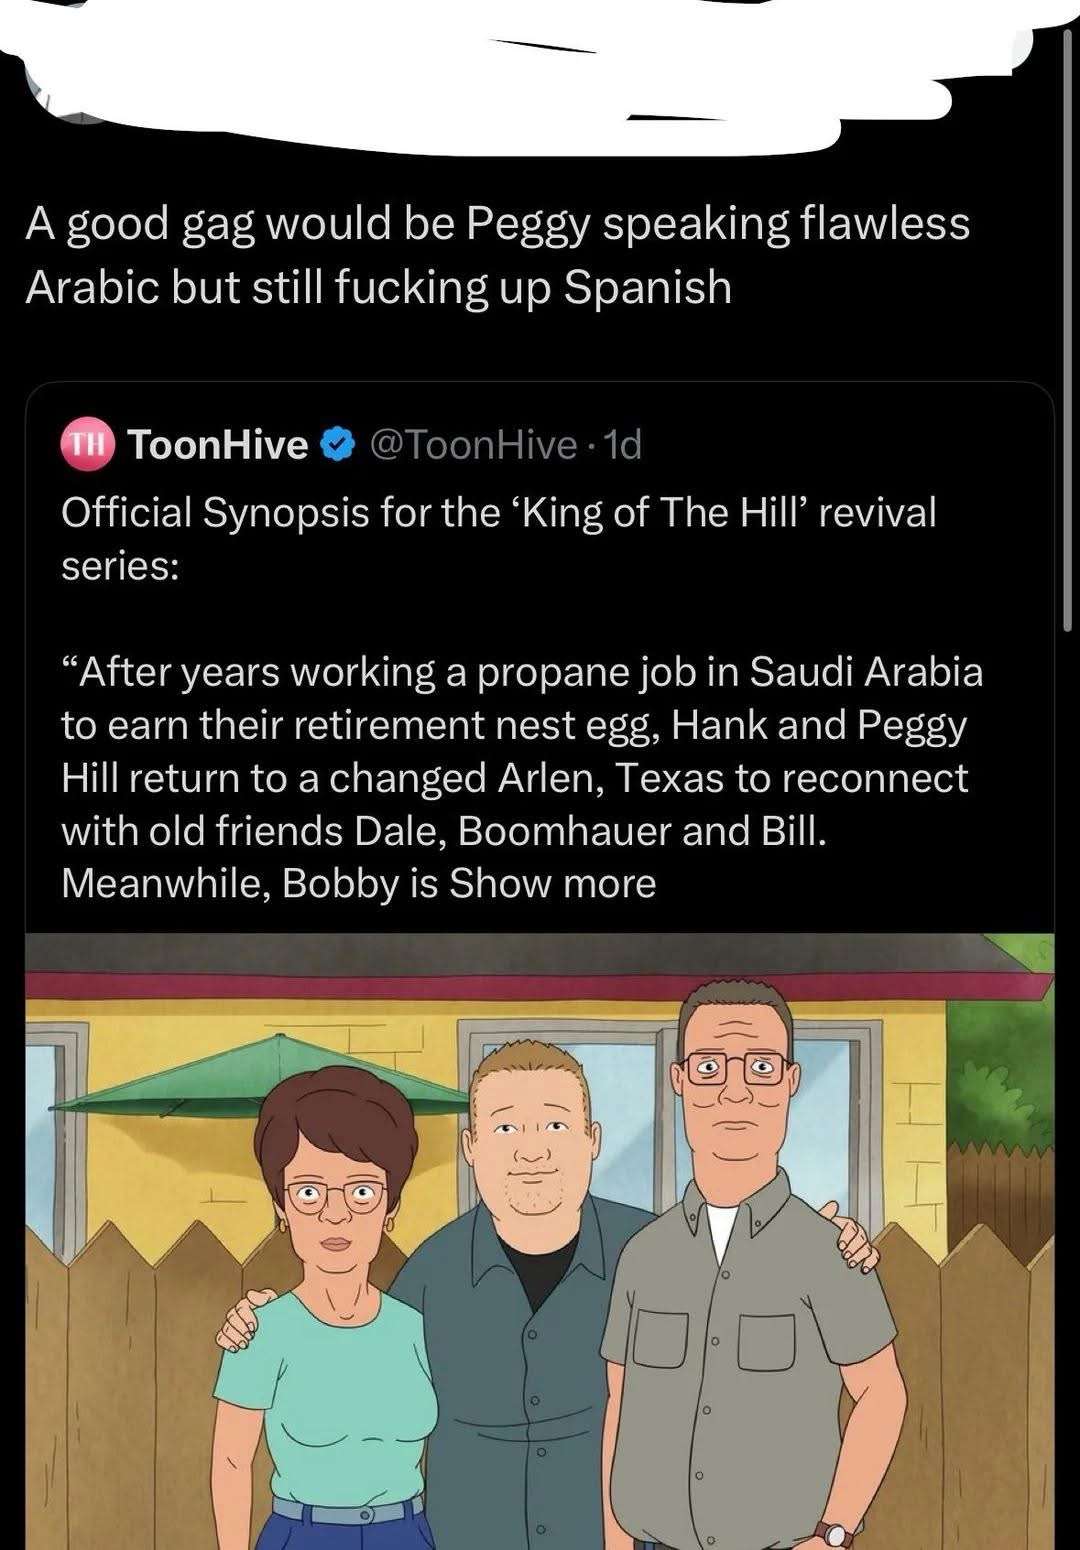Open the ToonHive profile avatar
Viewport: 1080px width, 1550px height.
pos(89,444)
